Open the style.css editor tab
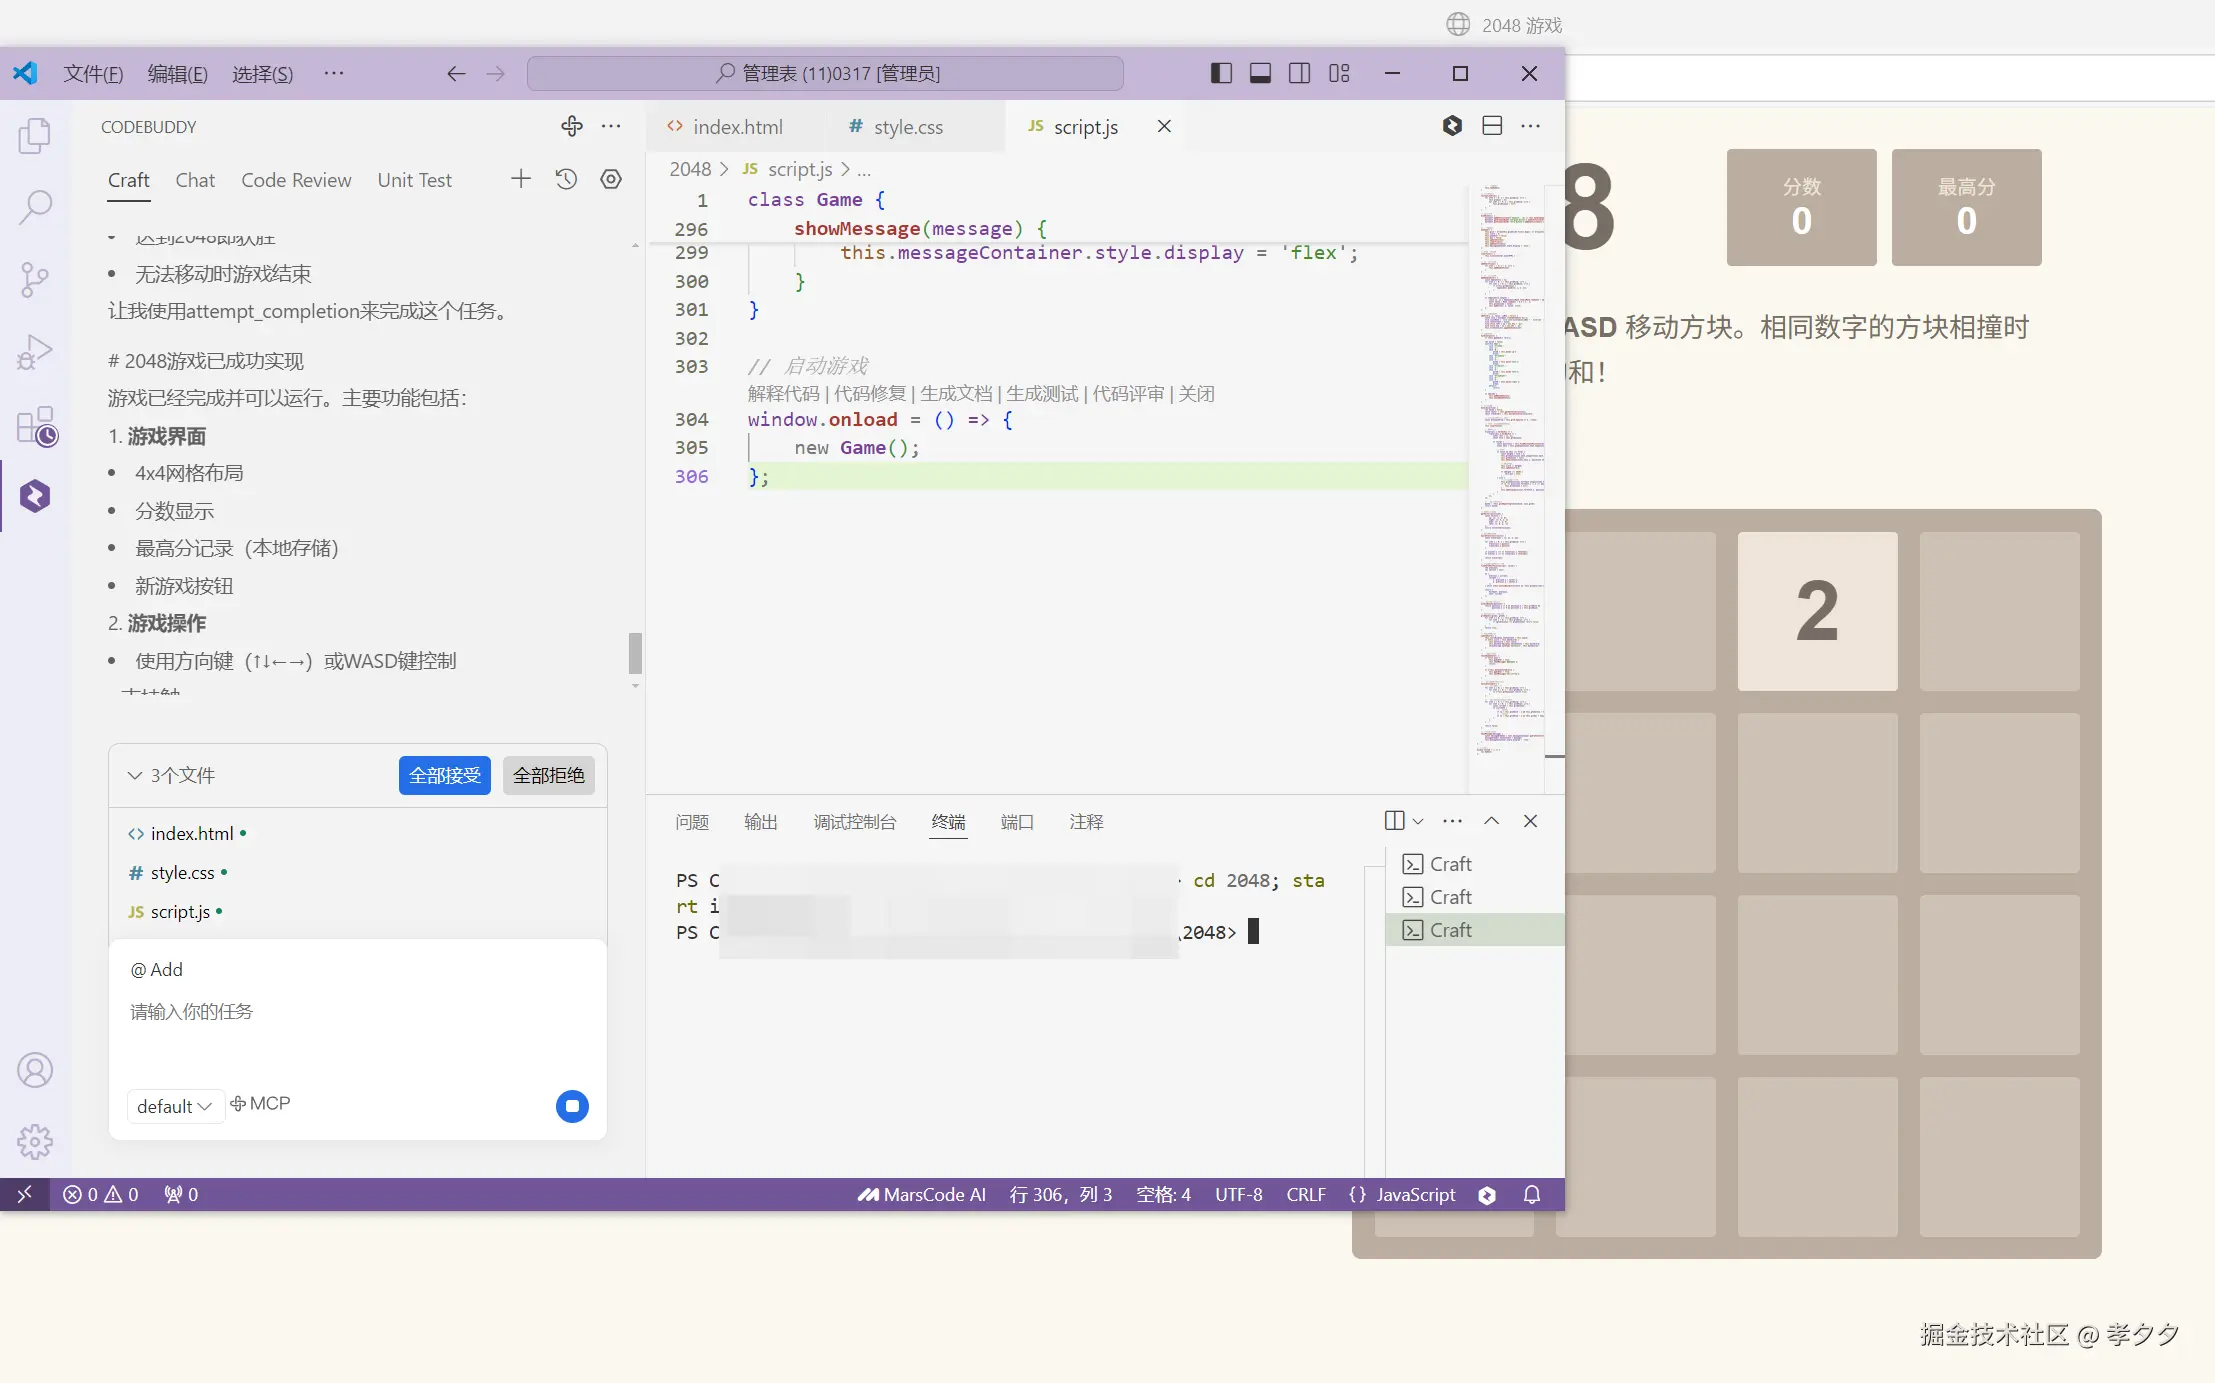2215x1383 pixels. pos(907,127)
